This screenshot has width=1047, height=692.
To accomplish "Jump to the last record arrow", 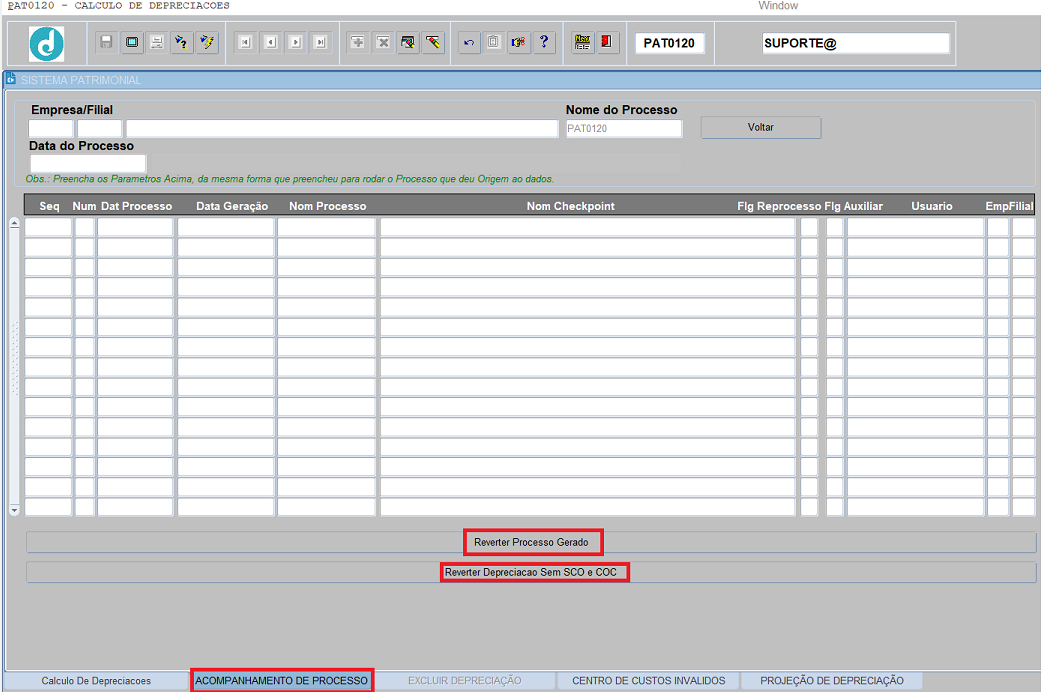I will pyautogui.click(x=320, y=43).
